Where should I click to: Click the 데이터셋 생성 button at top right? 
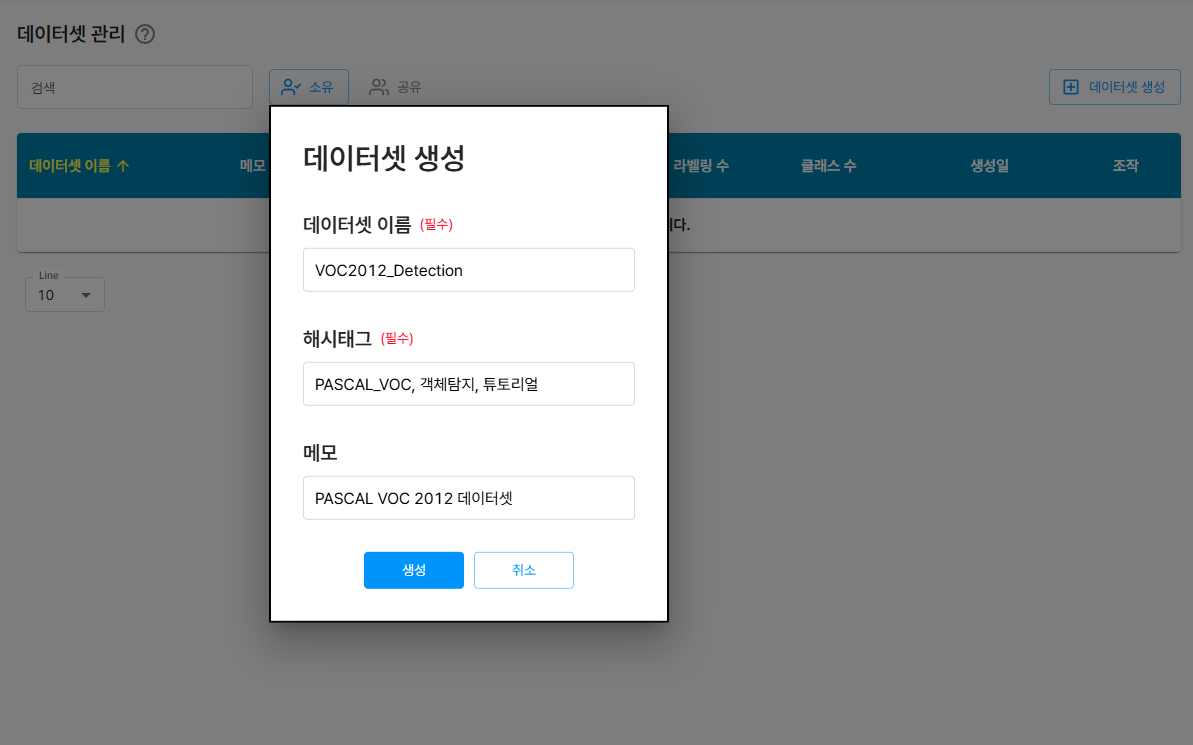[x=1115, y=87]
